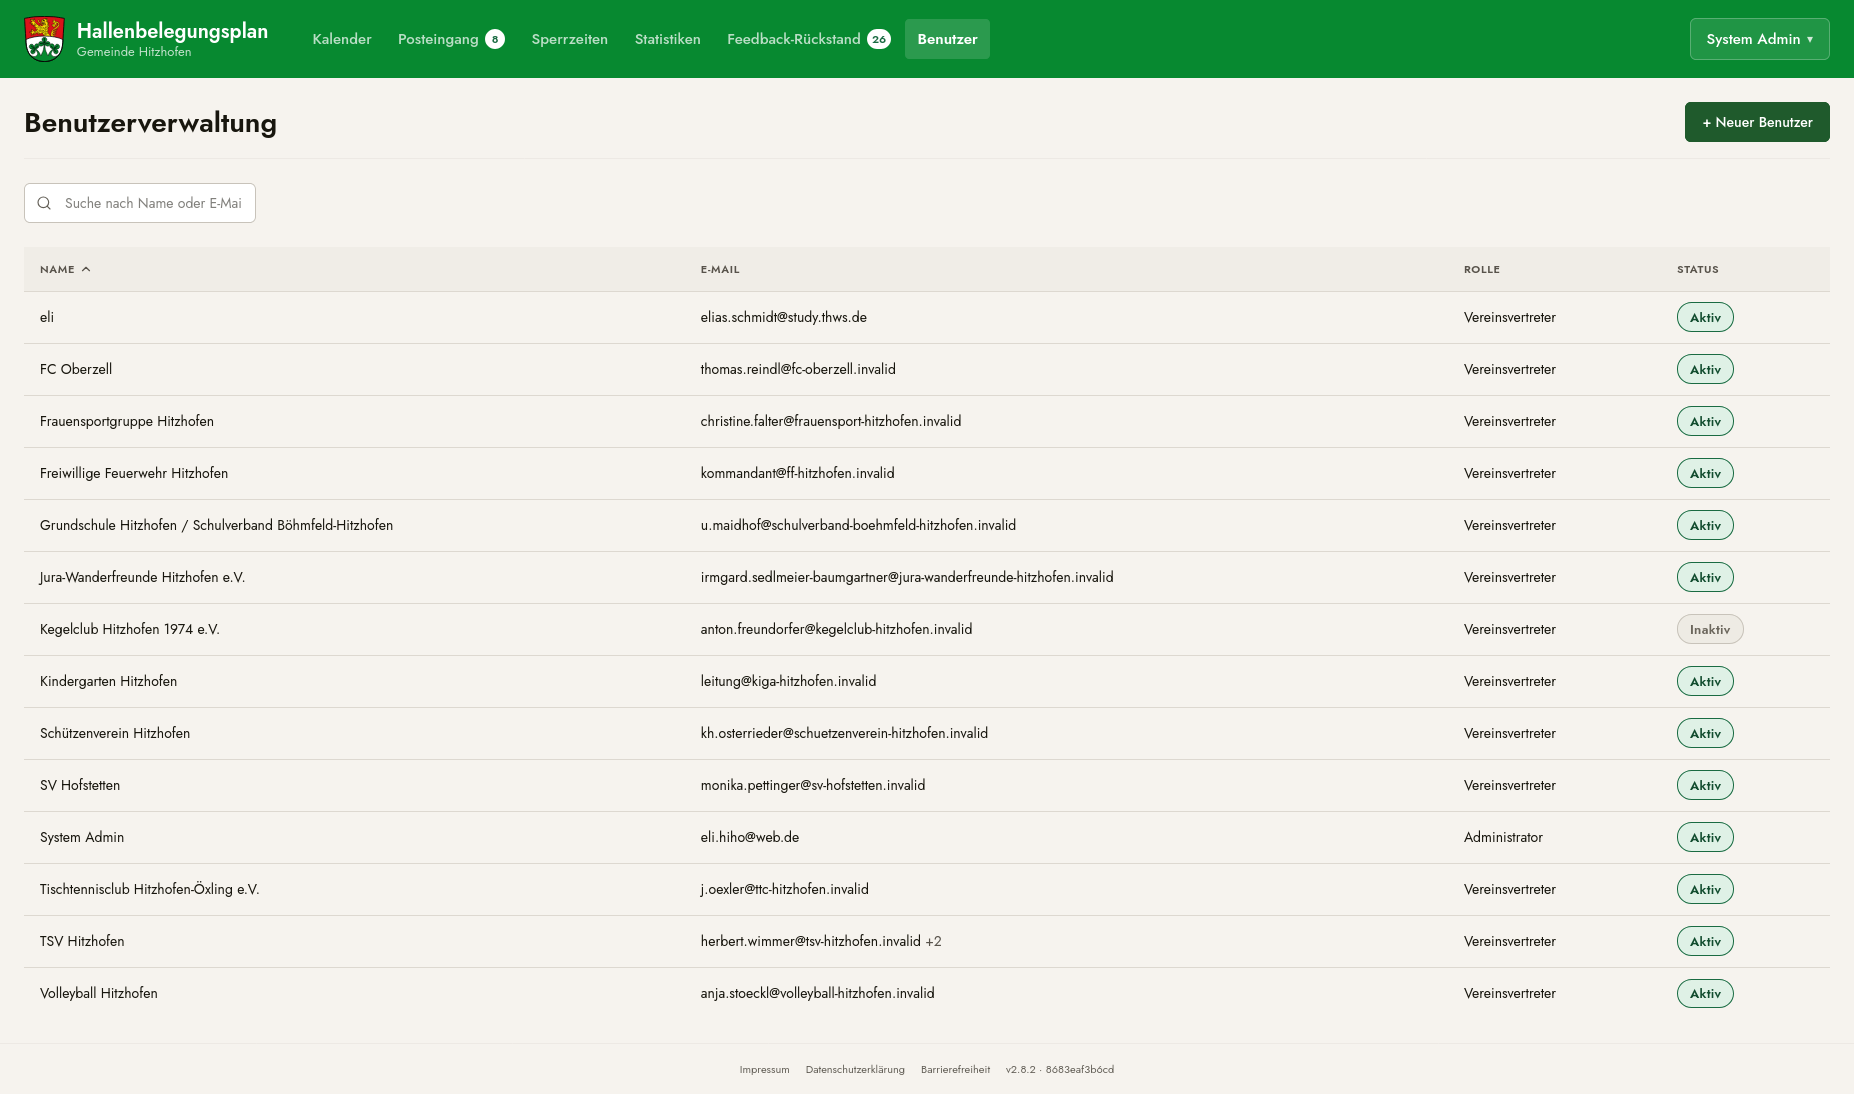This screenshot has height=1094, width=1854.
Task: Click the Aktiv badge for Volleyball Hitzhofen
Action: (x=1705, y=993)
